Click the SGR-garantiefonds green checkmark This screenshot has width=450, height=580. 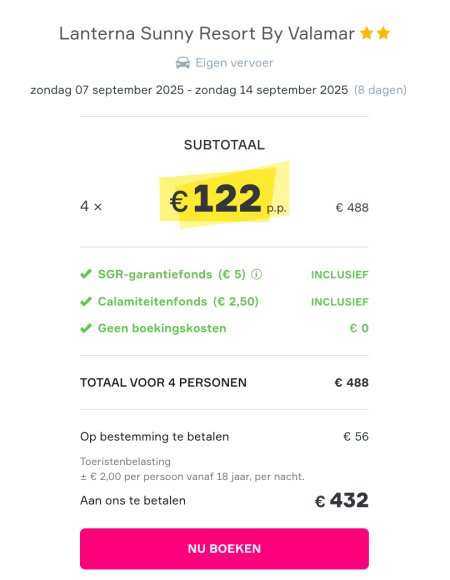[x=86, y=274]
